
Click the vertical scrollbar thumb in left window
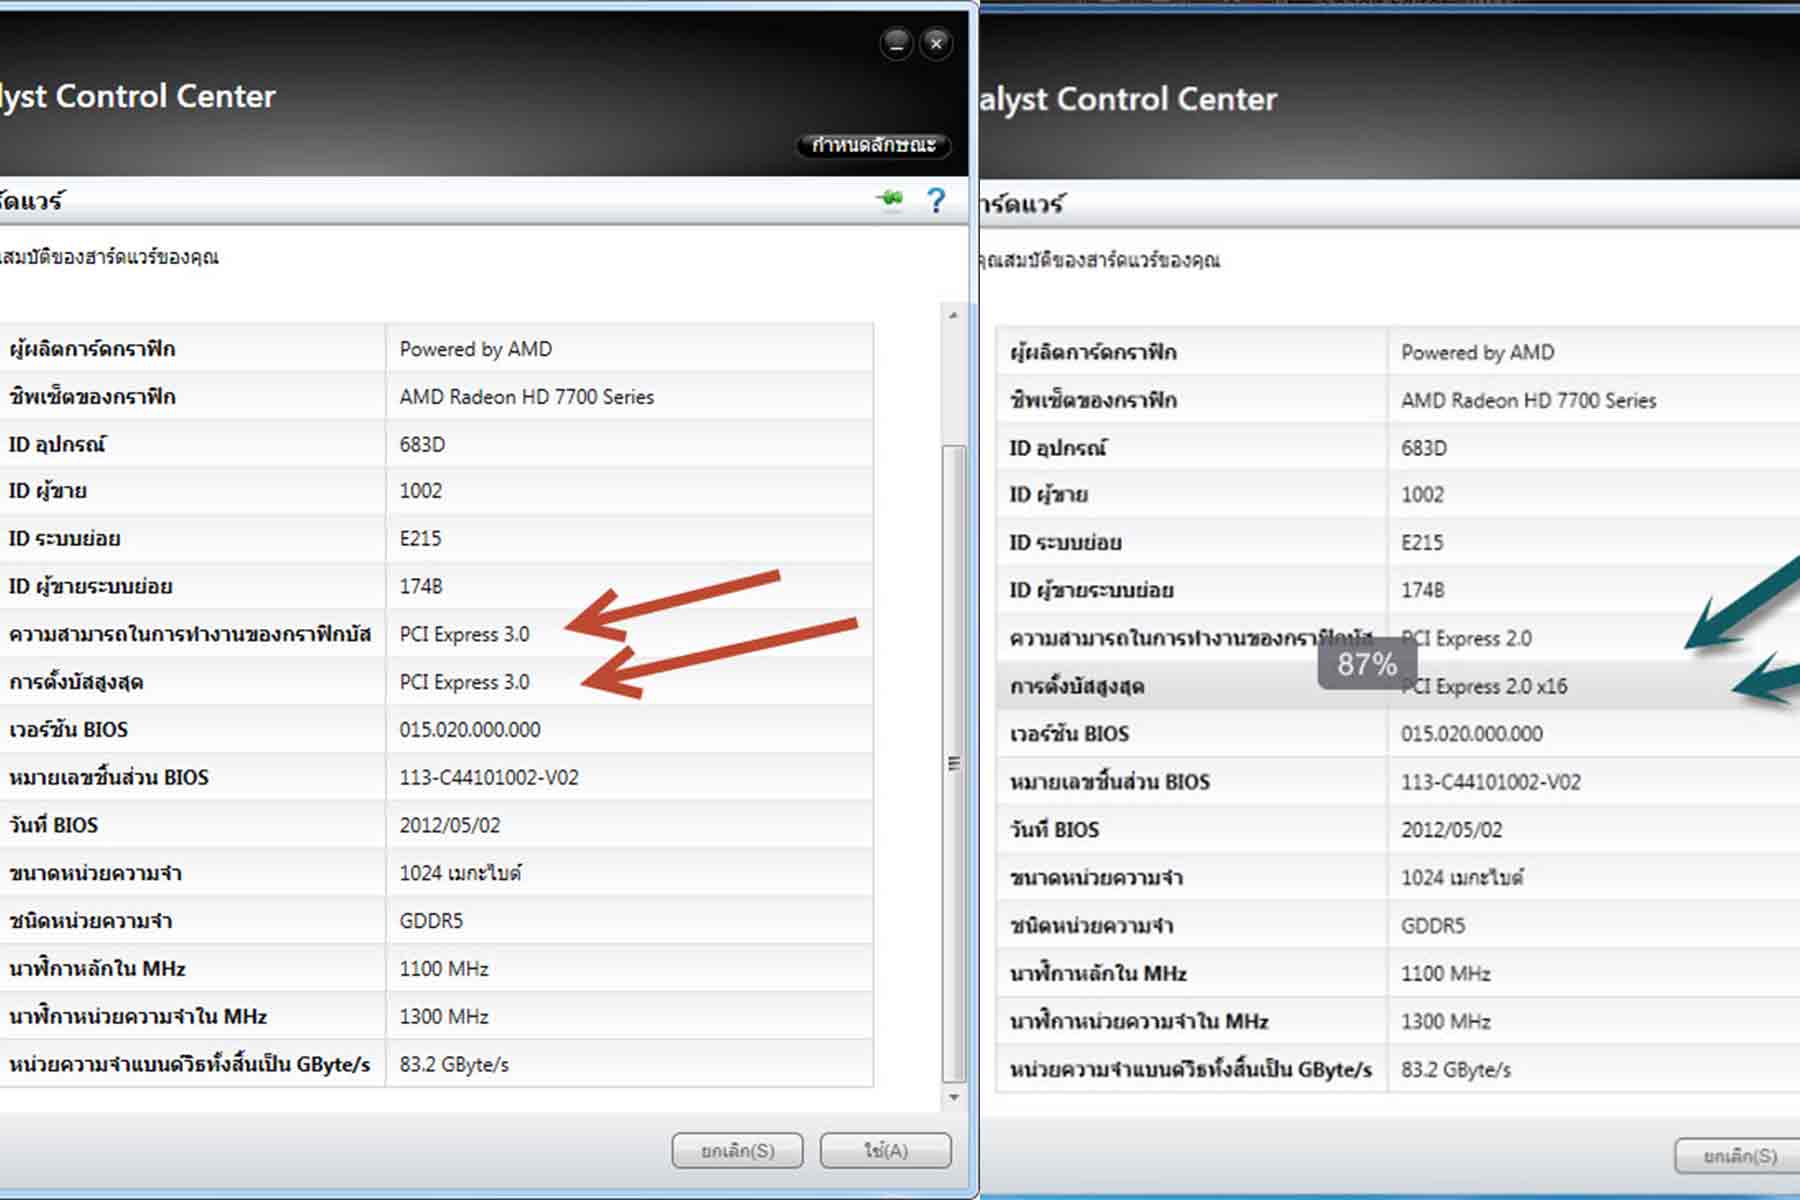coord(954,765)
